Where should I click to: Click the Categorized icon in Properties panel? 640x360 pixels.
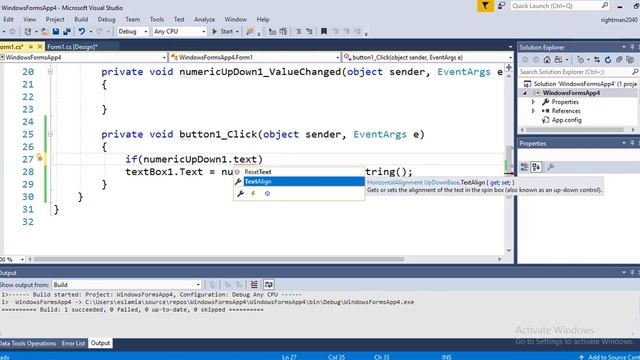[x=524, y=167]
